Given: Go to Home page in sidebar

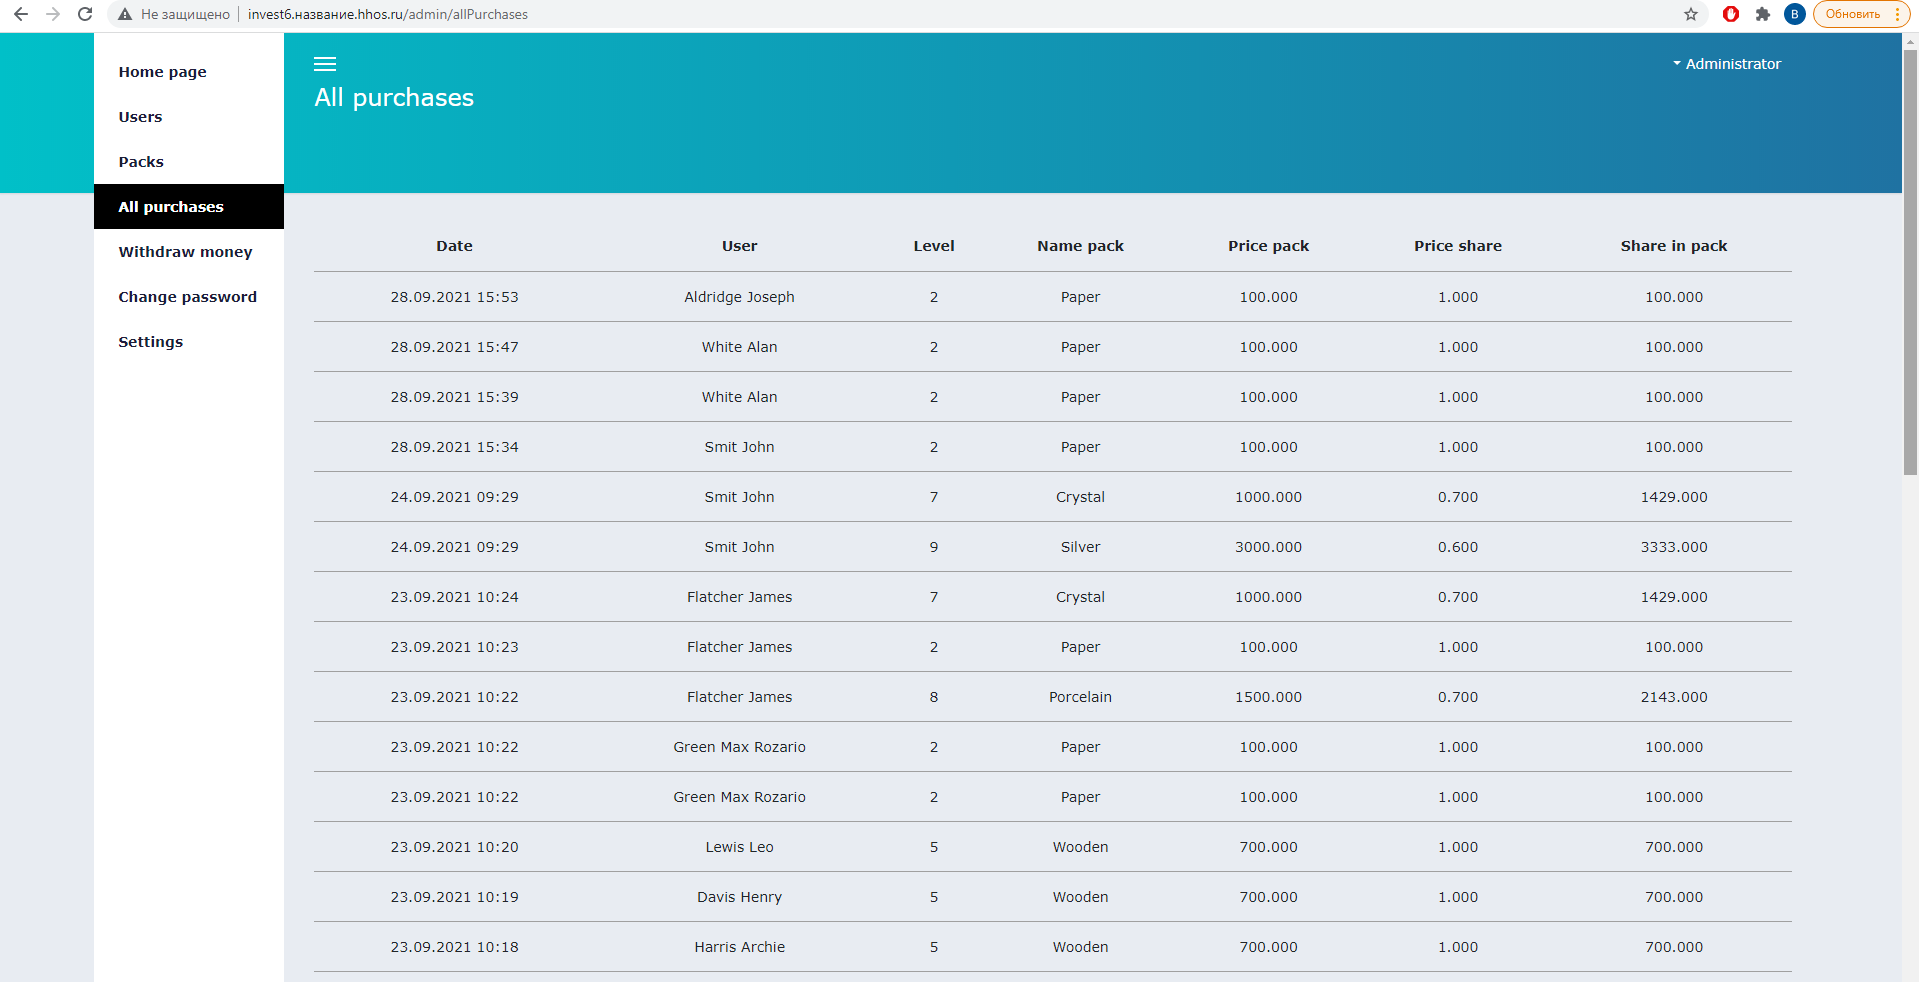Looking at the screenshot, I should pyautogui.click(x=162, y=72).
